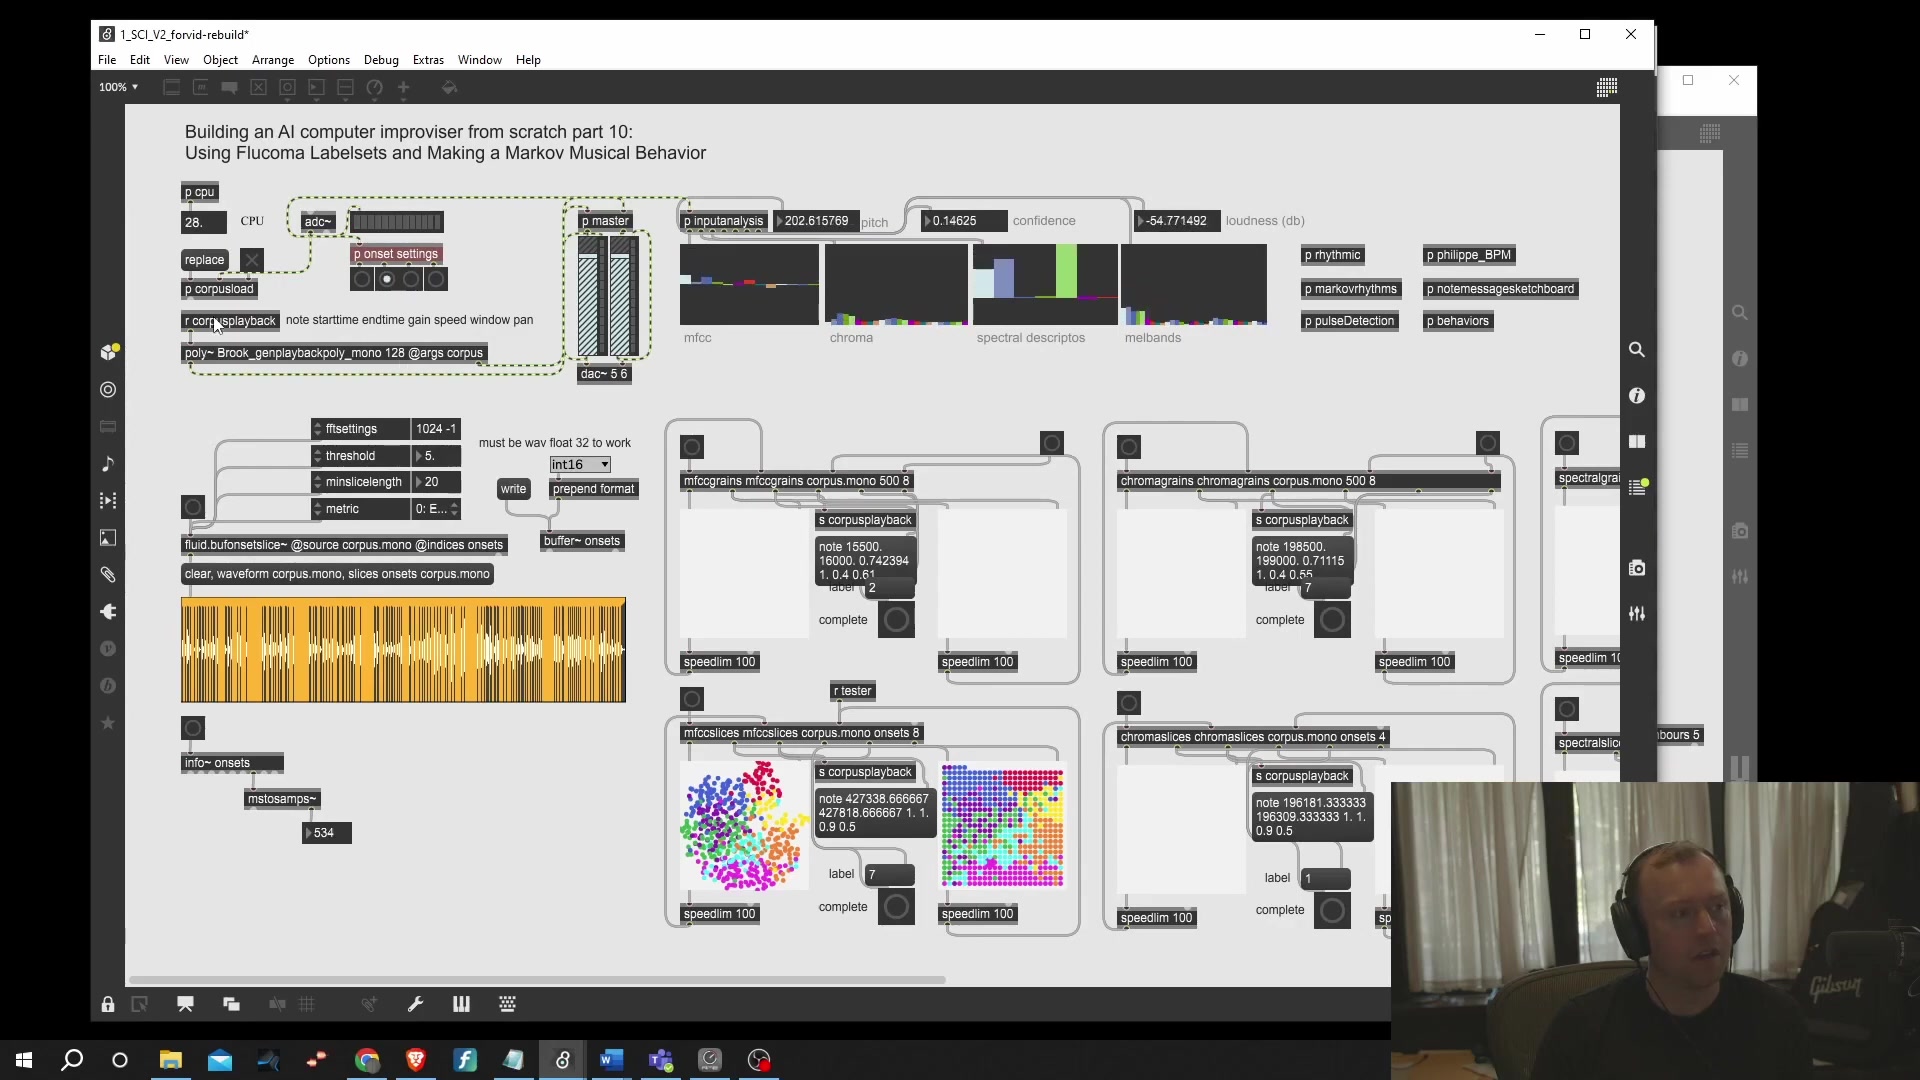
Task: Click the plus add-object icon in top toolbar
Action: (x=404, y=88)
